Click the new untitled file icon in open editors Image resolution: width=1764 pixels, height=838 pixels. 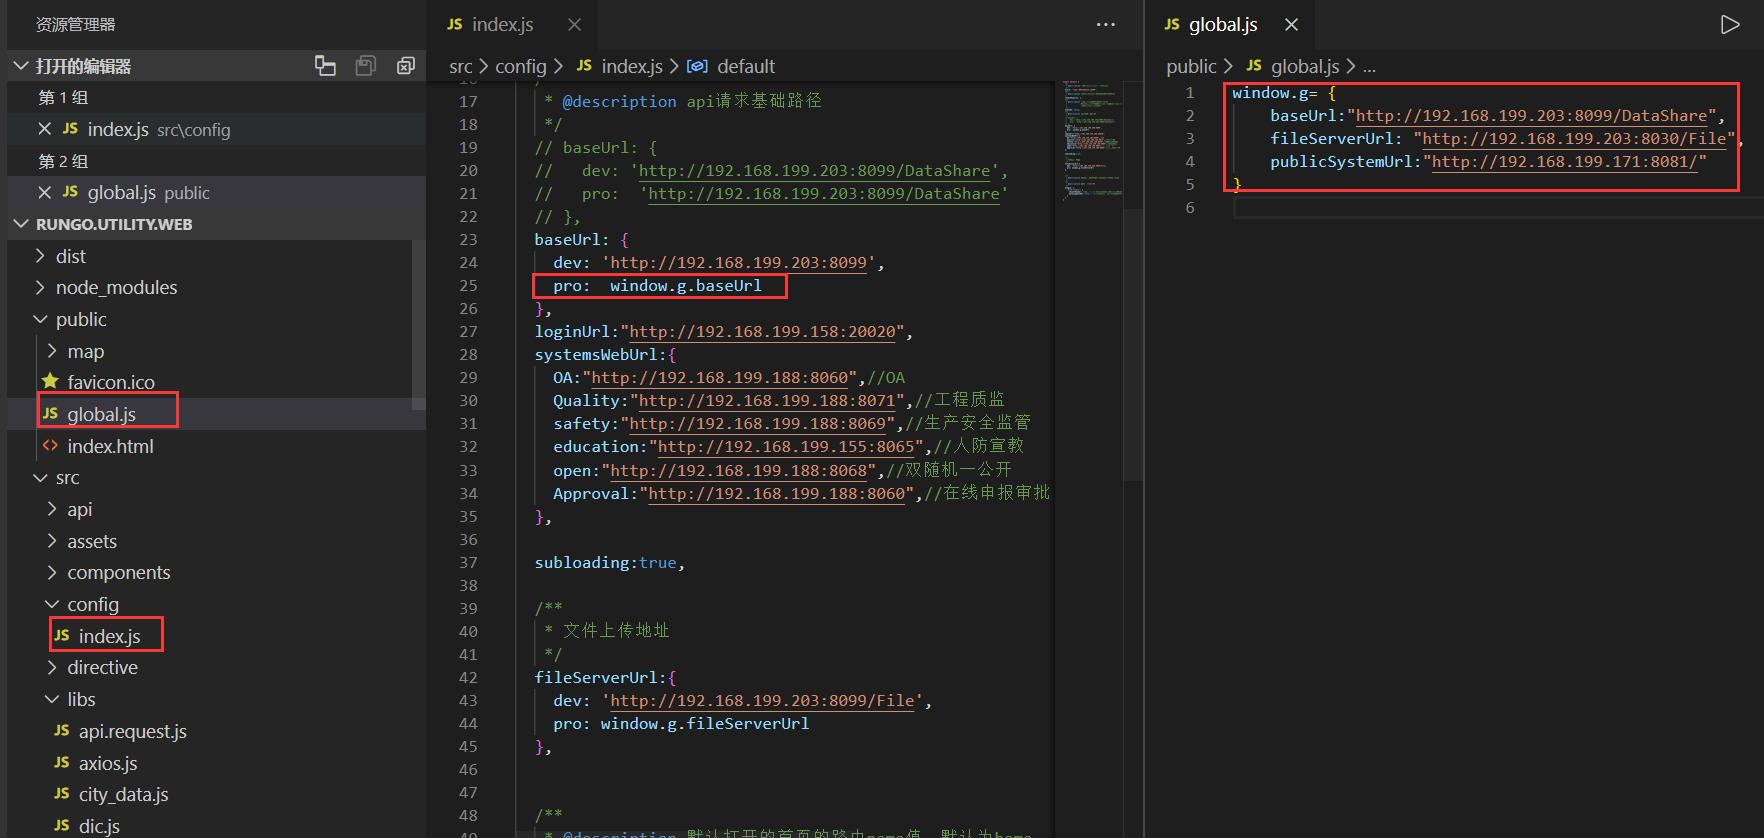click(x=325, y=66)
